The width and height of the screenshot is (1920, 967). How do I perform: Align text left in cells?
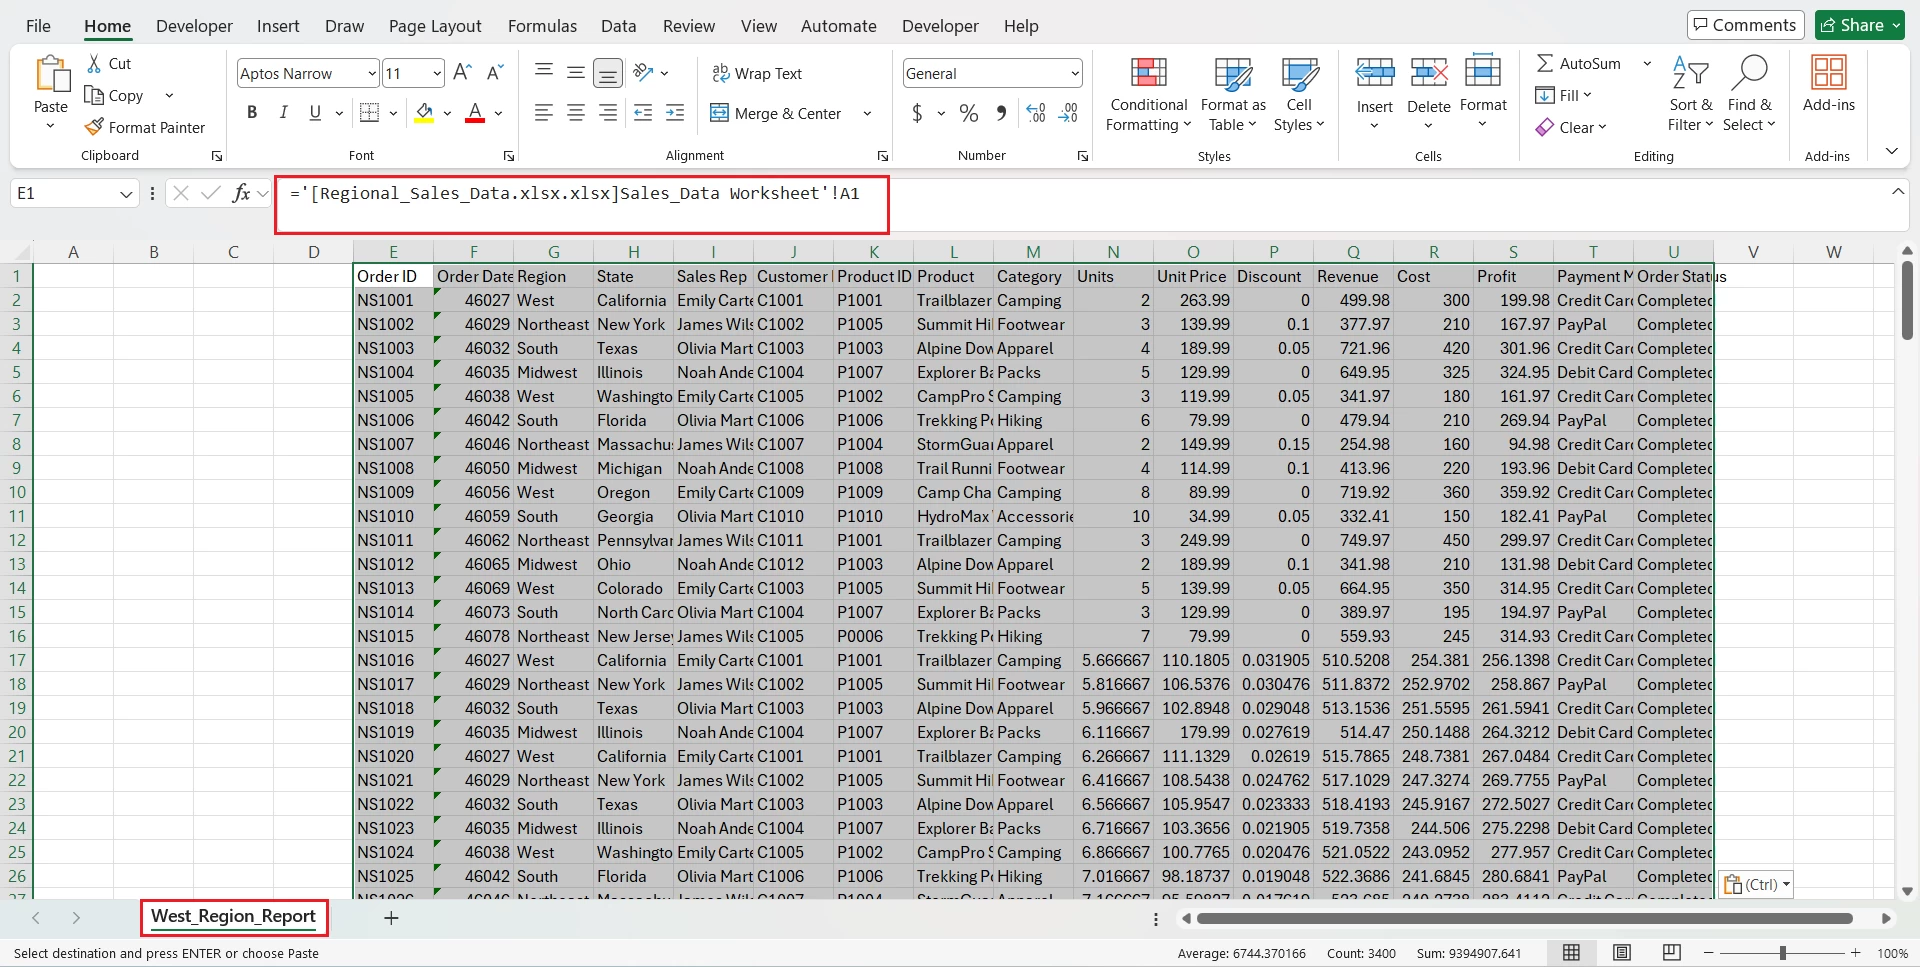pos(543,113)
